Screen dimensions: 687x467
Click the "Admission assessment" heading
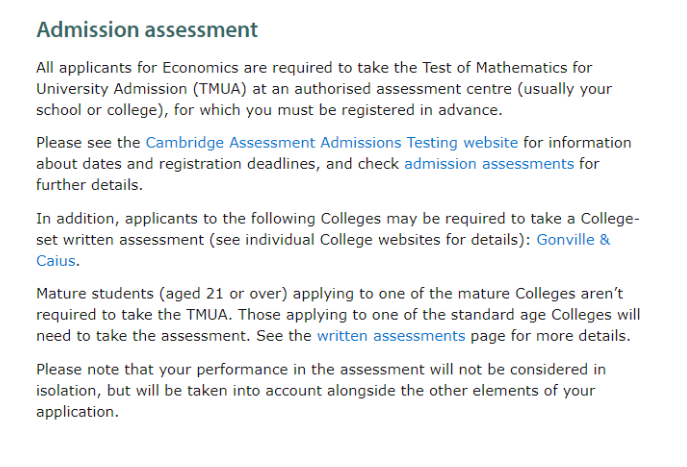[x=147, y=30]
